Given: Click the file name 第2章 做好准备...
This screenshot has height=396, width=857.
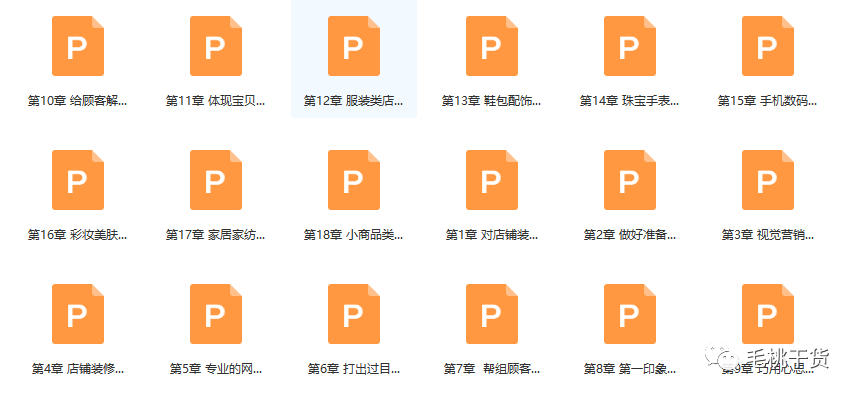Looking at the screenshot, I should pyautogui.click(x=630, y=235).
